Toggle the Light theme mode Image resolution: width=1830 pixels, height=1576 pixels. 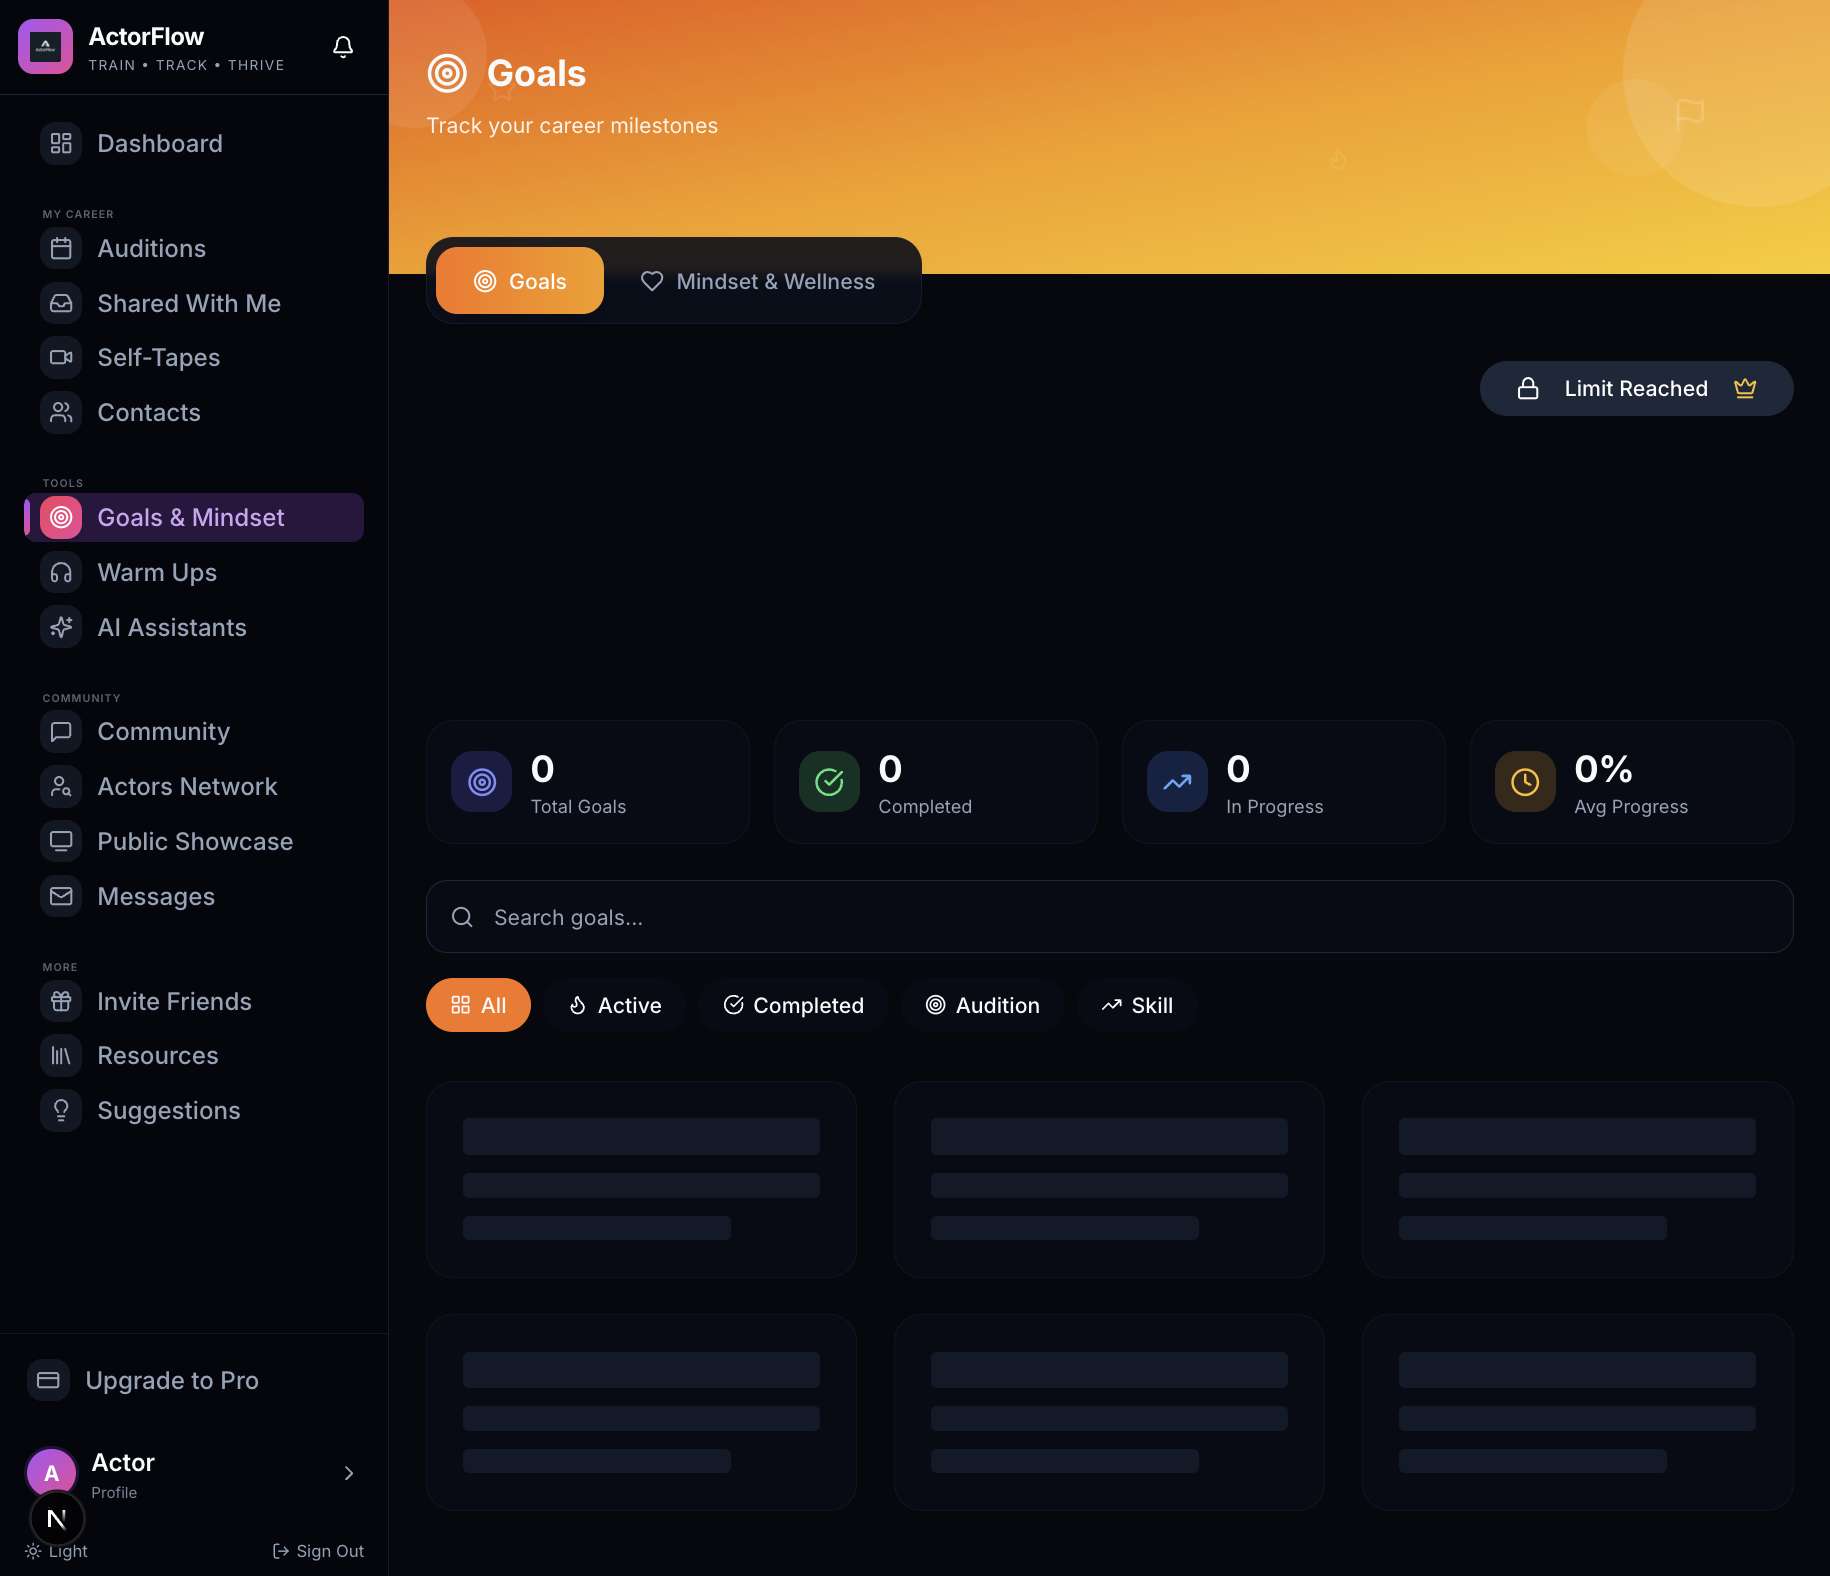point(57,1551)
